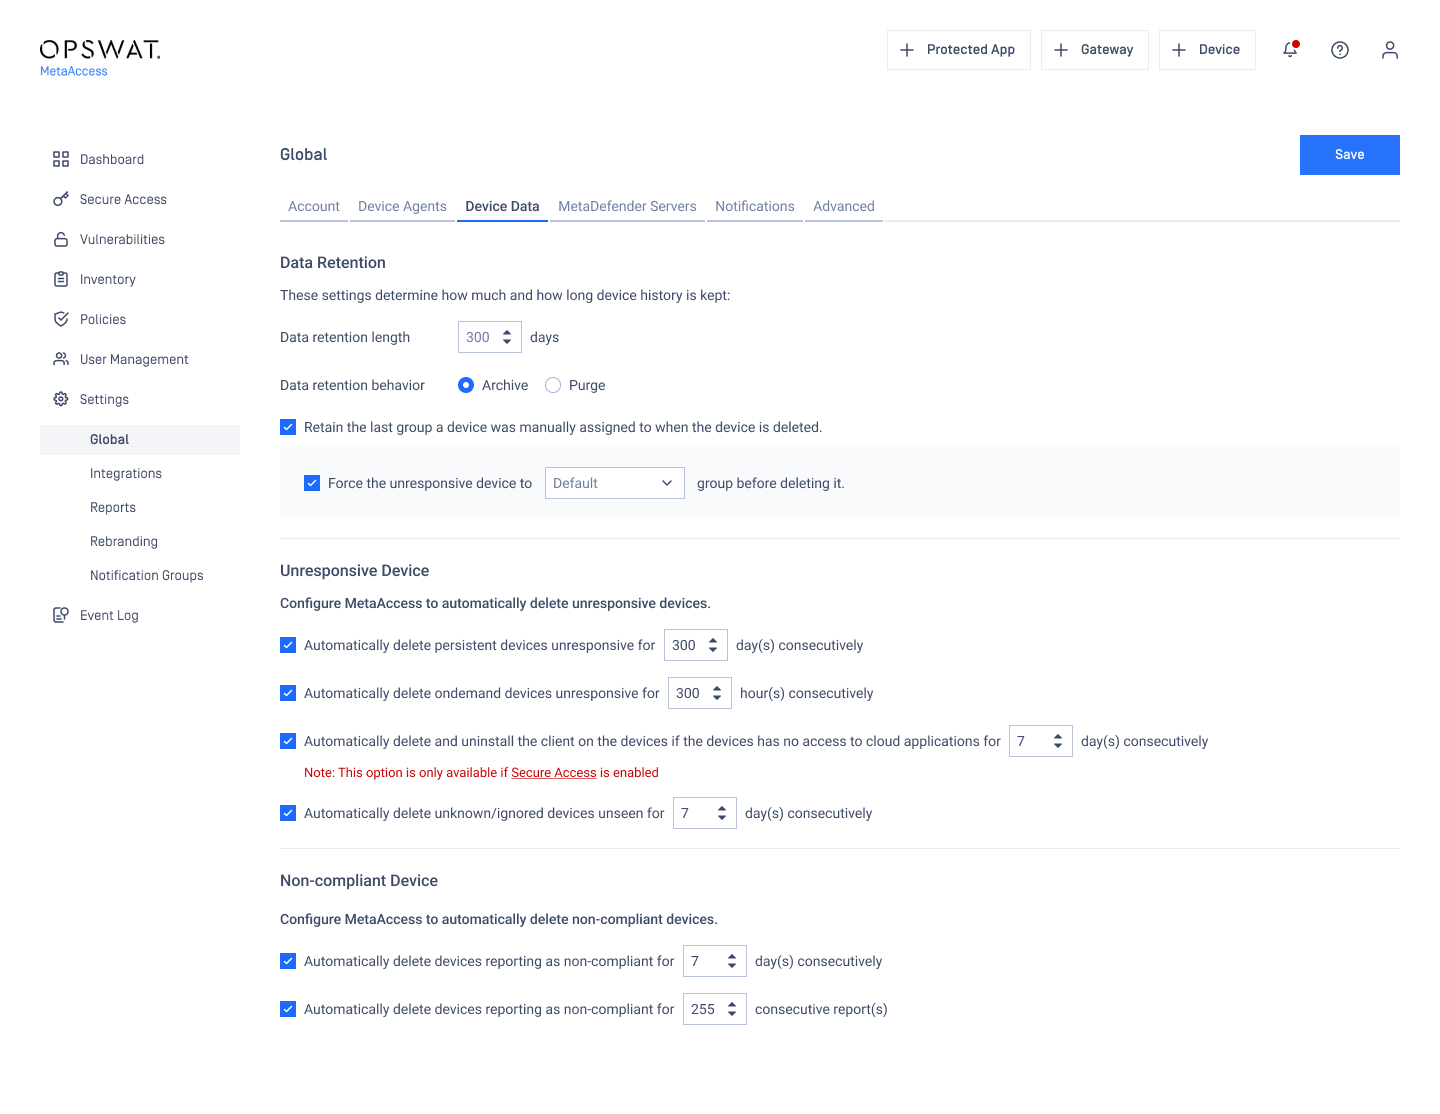Open Global under Settings
Viewport: 1440px width, 1114px height.
pyautogui.click(x=140, y=440)
